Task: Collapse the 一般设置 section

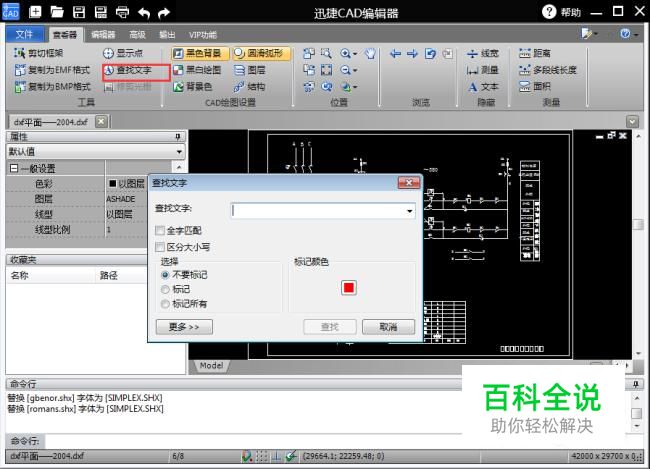Action: tap(14, 168)
